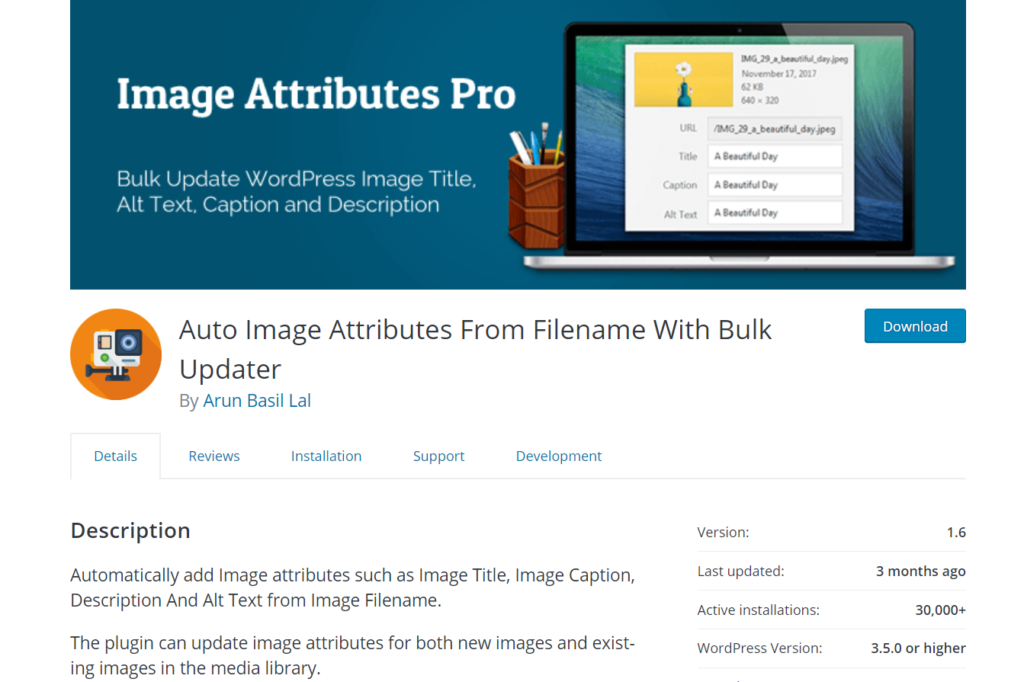
Task: Click the 'WordPress Version:' label
Action: click(759, 648)
